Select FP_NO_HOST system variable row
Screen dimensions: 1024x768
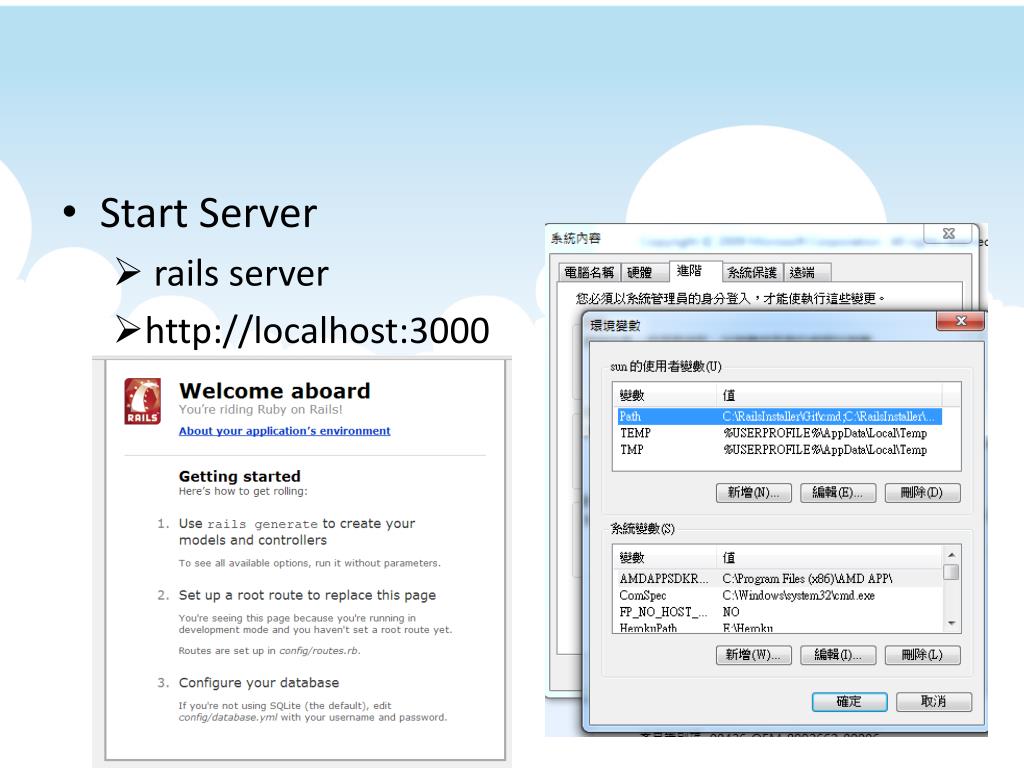(779, 612)
